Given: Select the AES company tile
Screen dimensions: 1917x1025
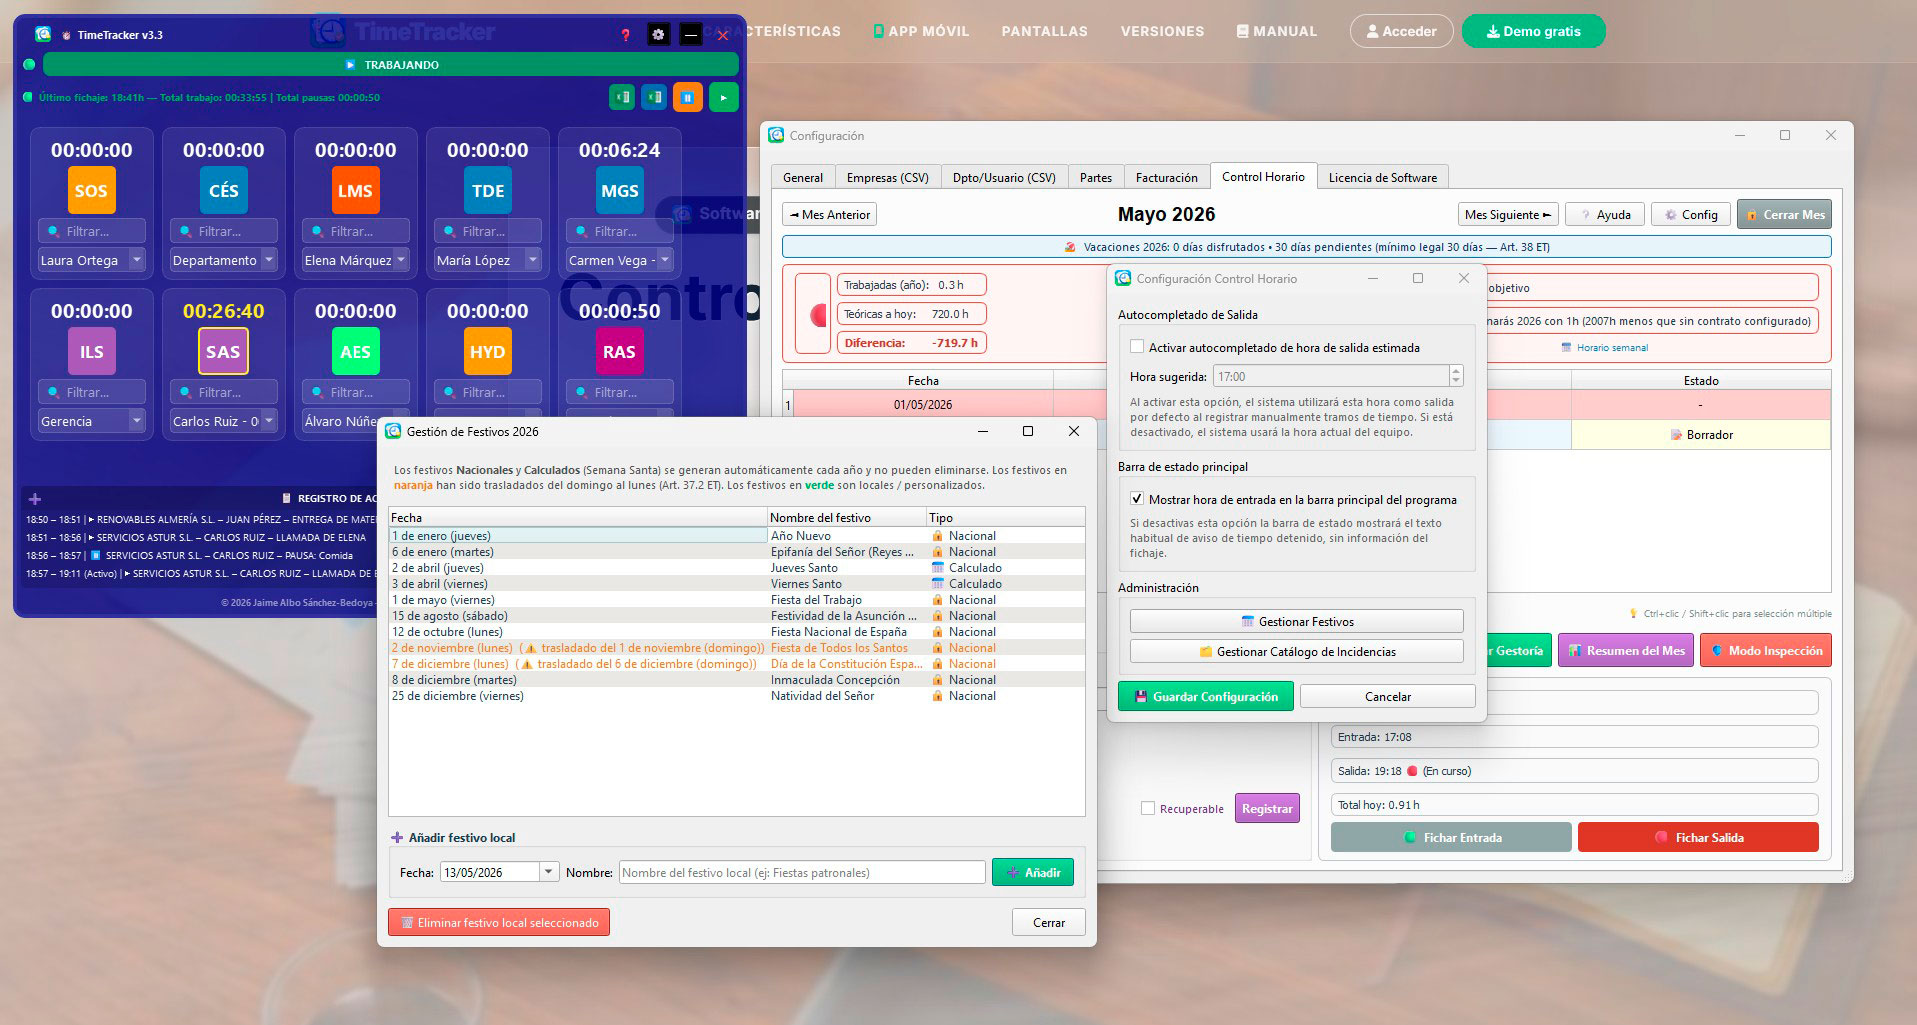Looking at the screenshot, I should tap(355, 351).
